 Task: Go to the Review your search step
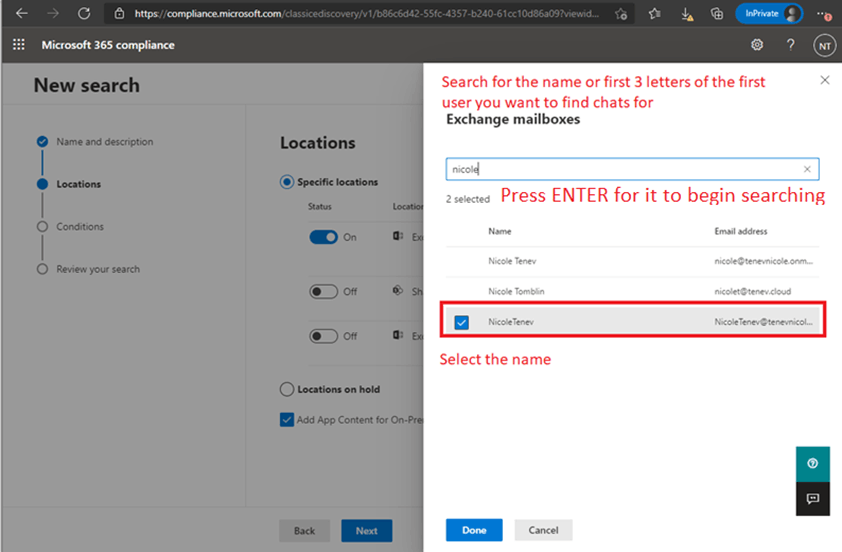98,269
